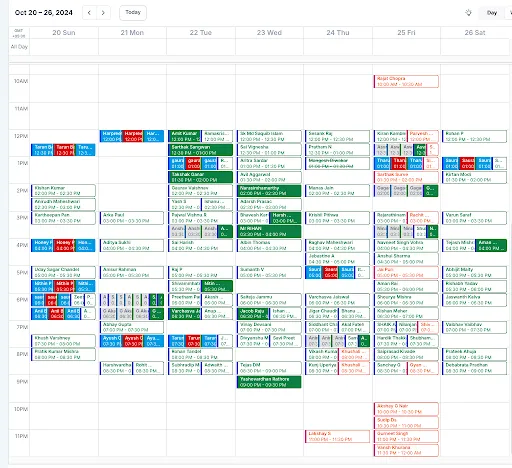Open Abhay Gupta 07:00 PM Monday event

(132, 327)
